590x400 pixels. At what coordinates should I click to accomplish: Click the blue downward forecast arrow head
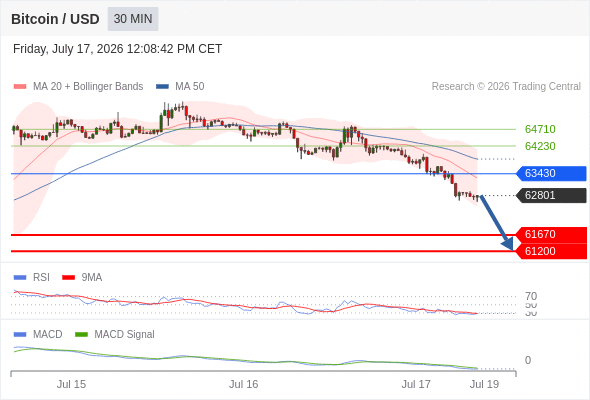(x=508, y=244)
